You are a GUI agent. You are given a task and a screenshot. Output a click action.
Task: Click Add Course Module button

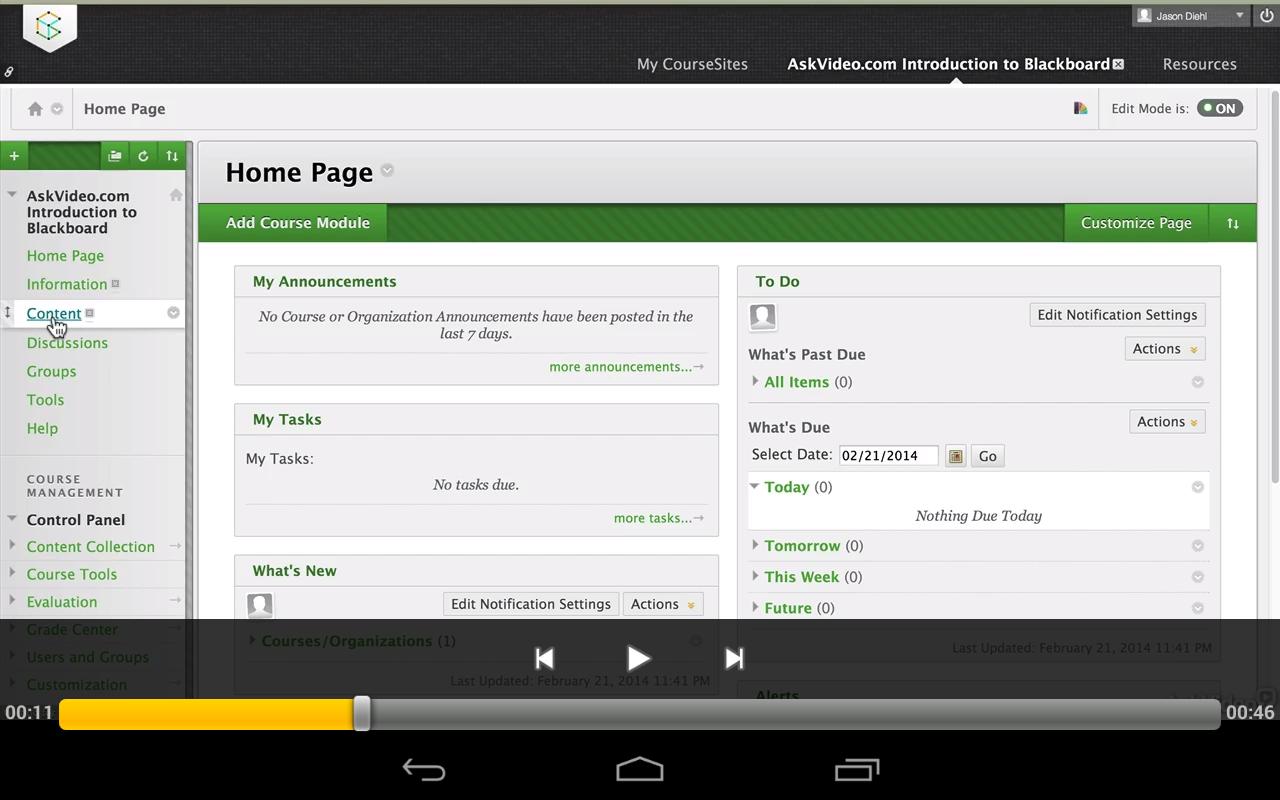[x=298, y=223]
